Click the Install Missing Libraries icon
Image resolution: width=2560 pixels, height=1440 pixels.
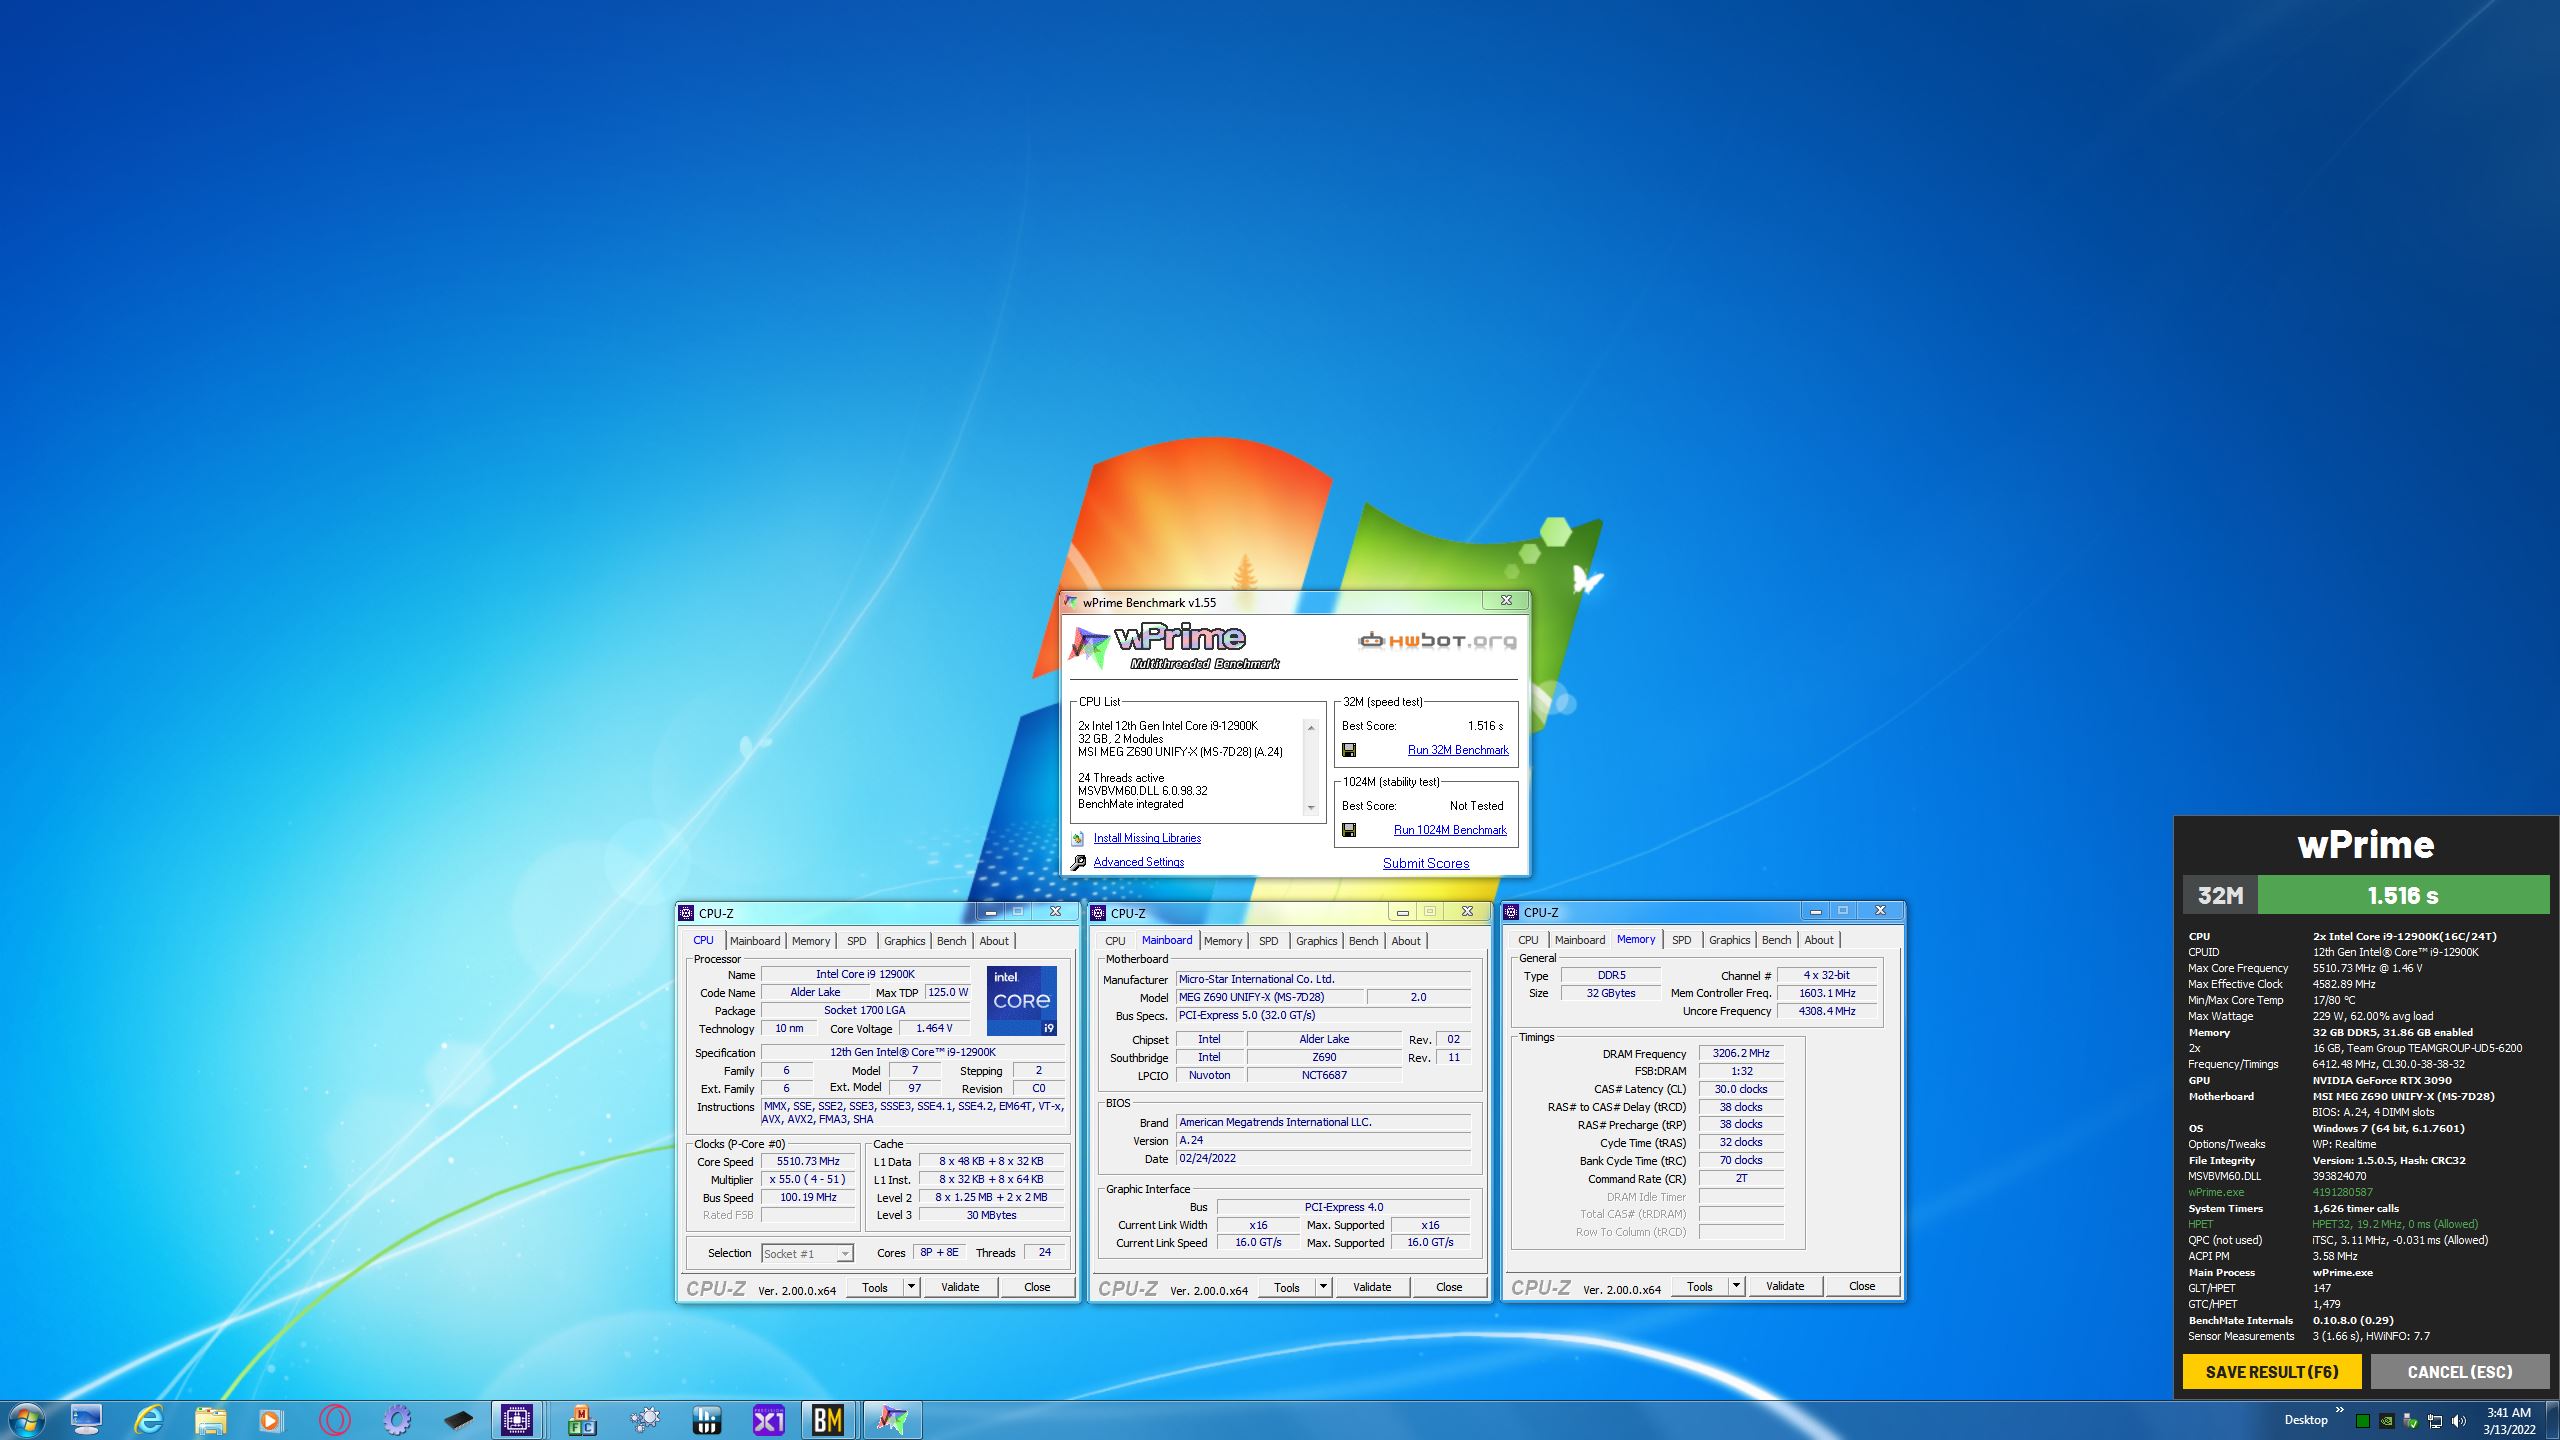[x=1078, y=839]
